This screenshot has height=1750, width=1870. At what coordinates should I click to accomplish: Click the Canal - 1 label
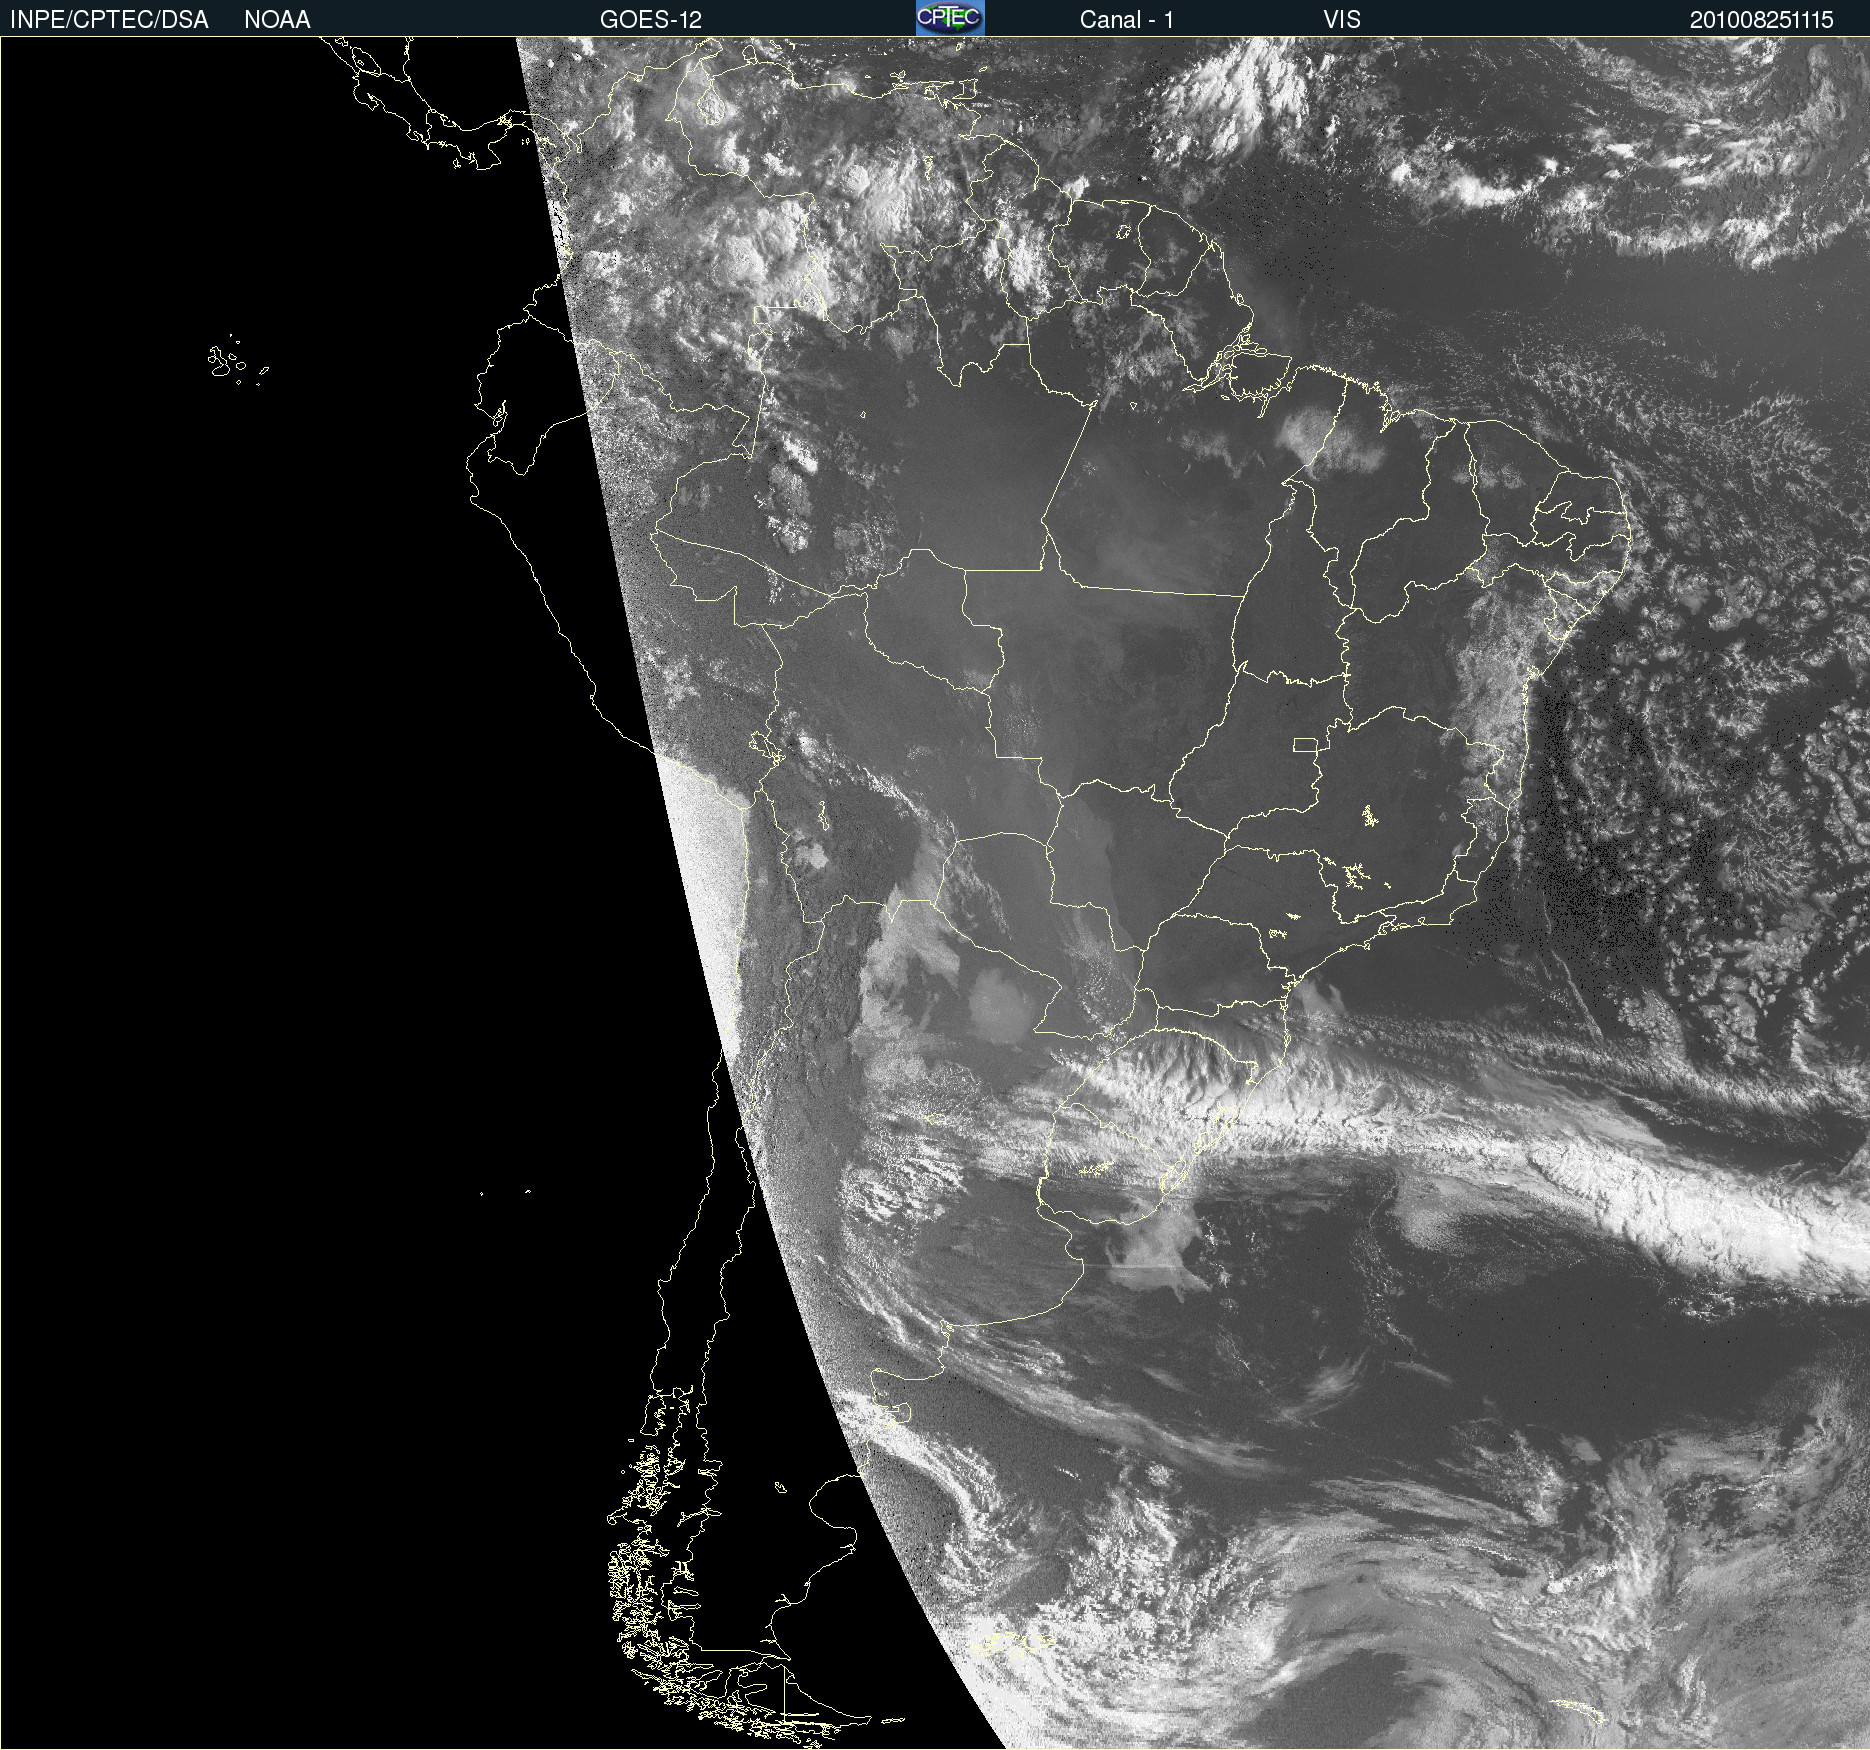click(x=1126, y=20)
